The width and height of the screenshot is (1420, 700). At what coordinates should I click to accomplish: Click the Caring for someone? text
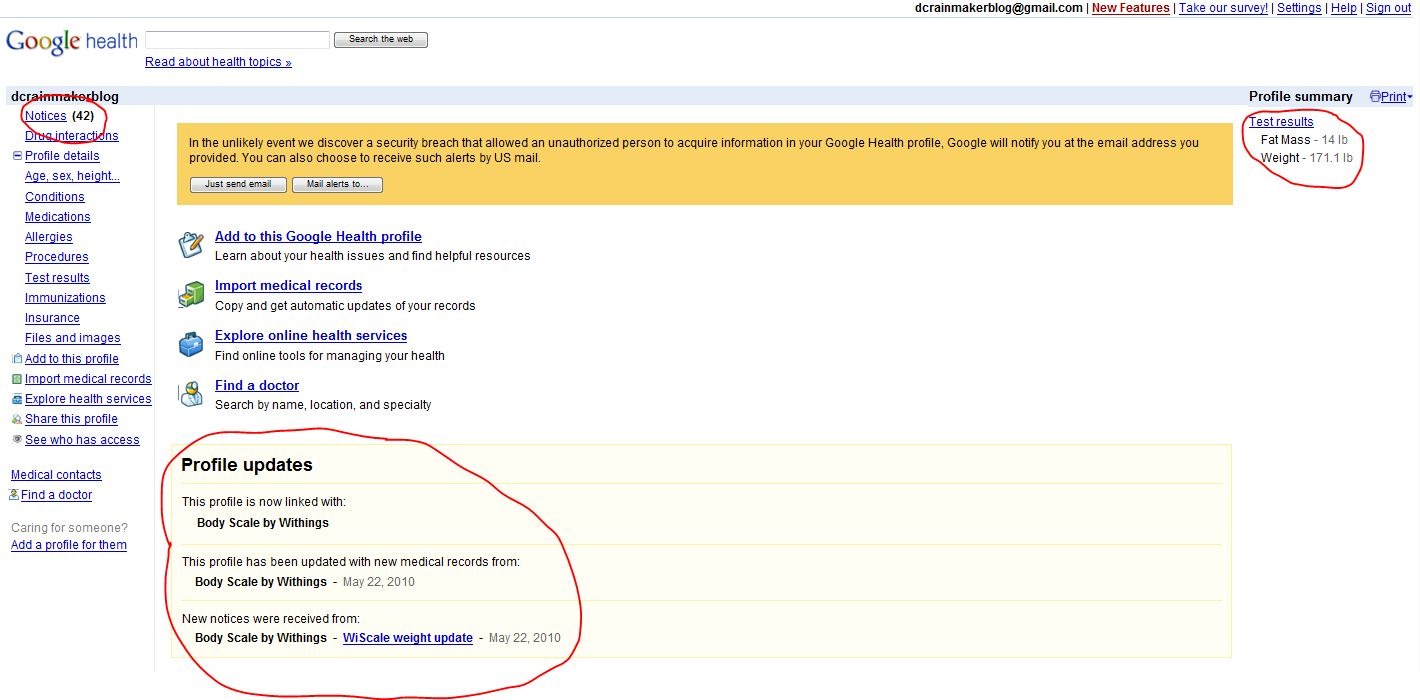69,528
